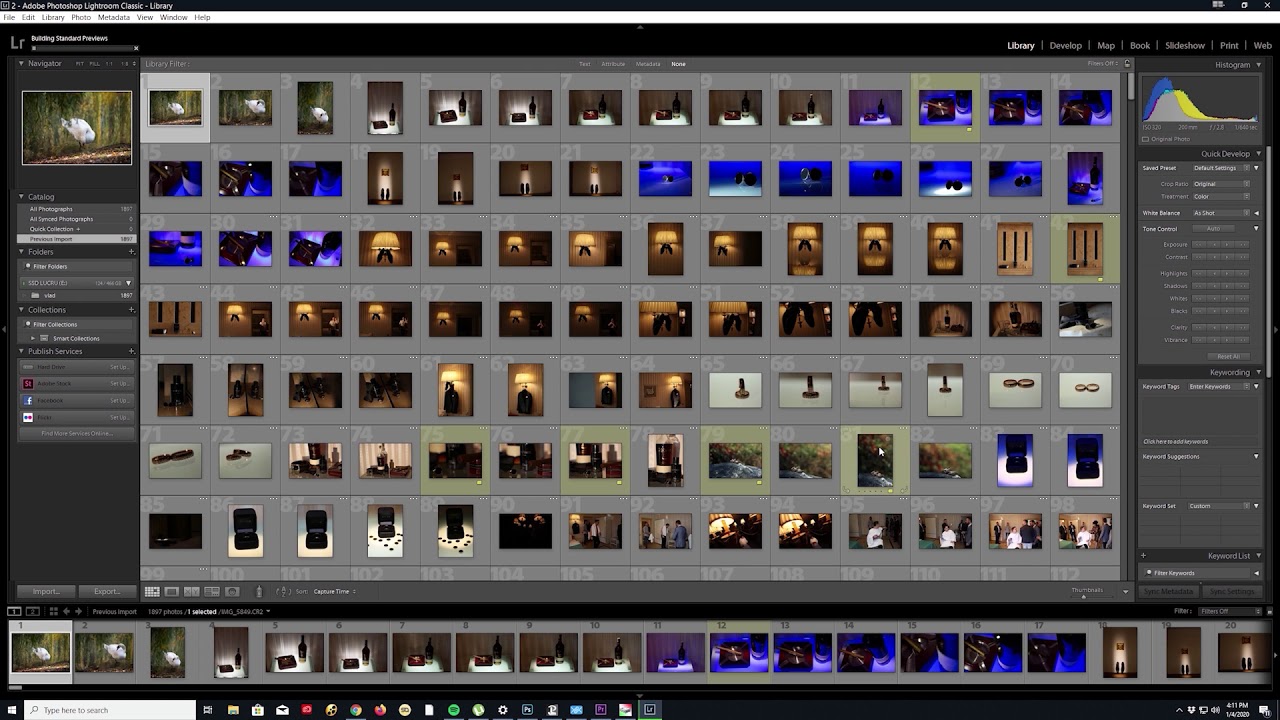Switch to the Slideshow module
The height and width of the screenshot is (720, 1280).
1185,45
